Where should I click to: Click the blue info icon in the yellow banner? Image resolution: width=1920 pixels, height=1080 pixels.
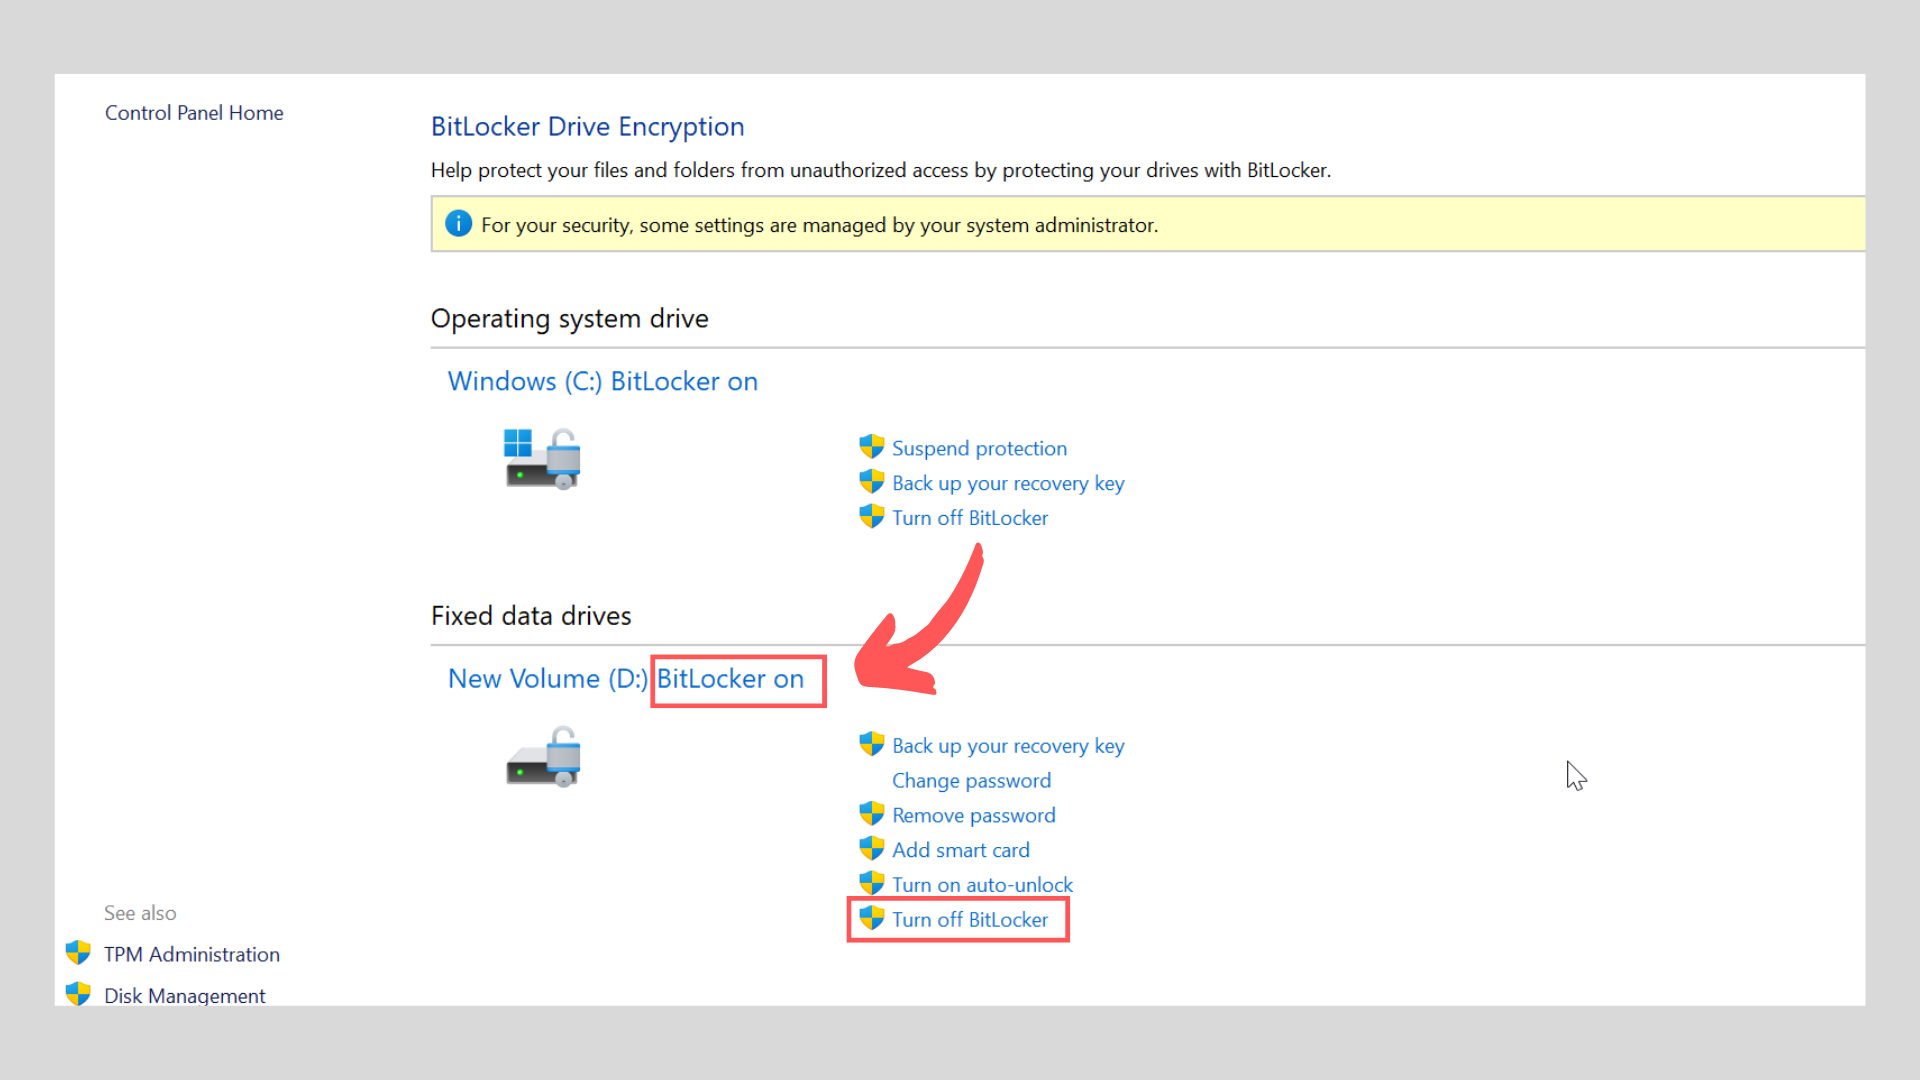458,224
